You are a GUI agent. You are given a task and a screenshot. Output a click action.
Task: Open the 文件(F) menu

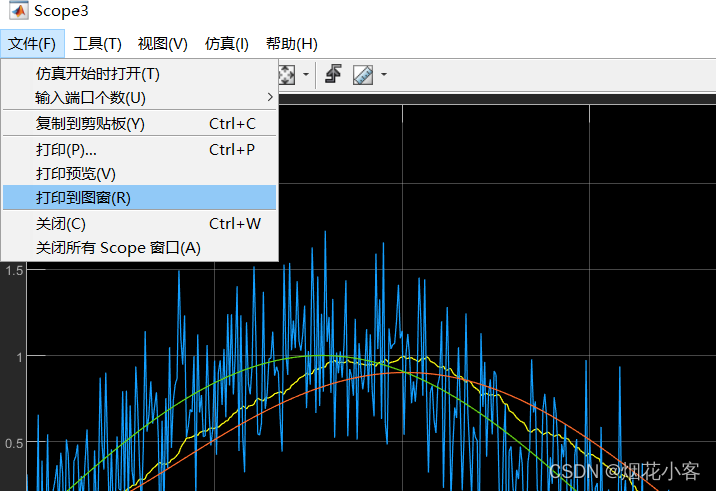tap(32, 44)
